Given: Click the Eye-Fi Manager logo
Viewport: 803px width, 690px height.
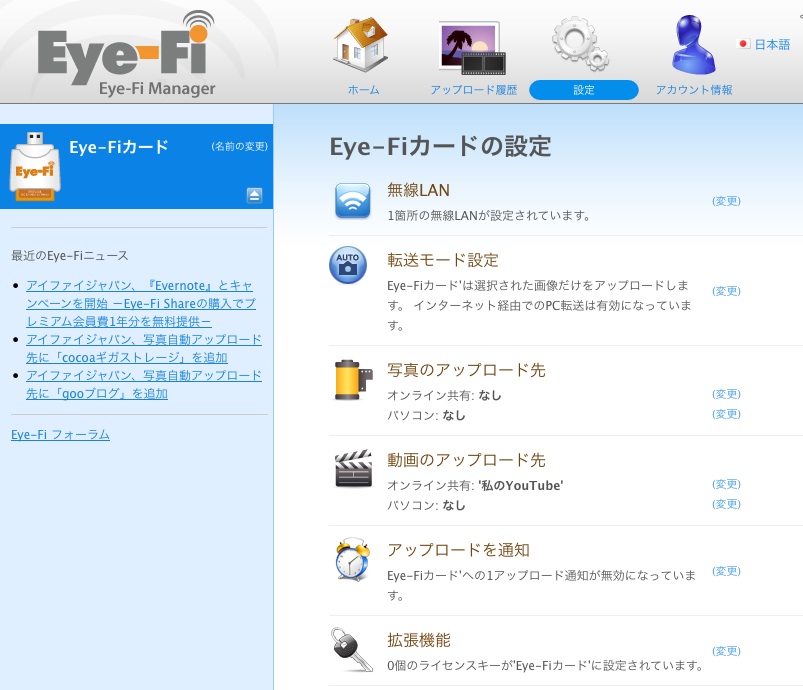Looking at the screenshot, I should tap(126, 54).
